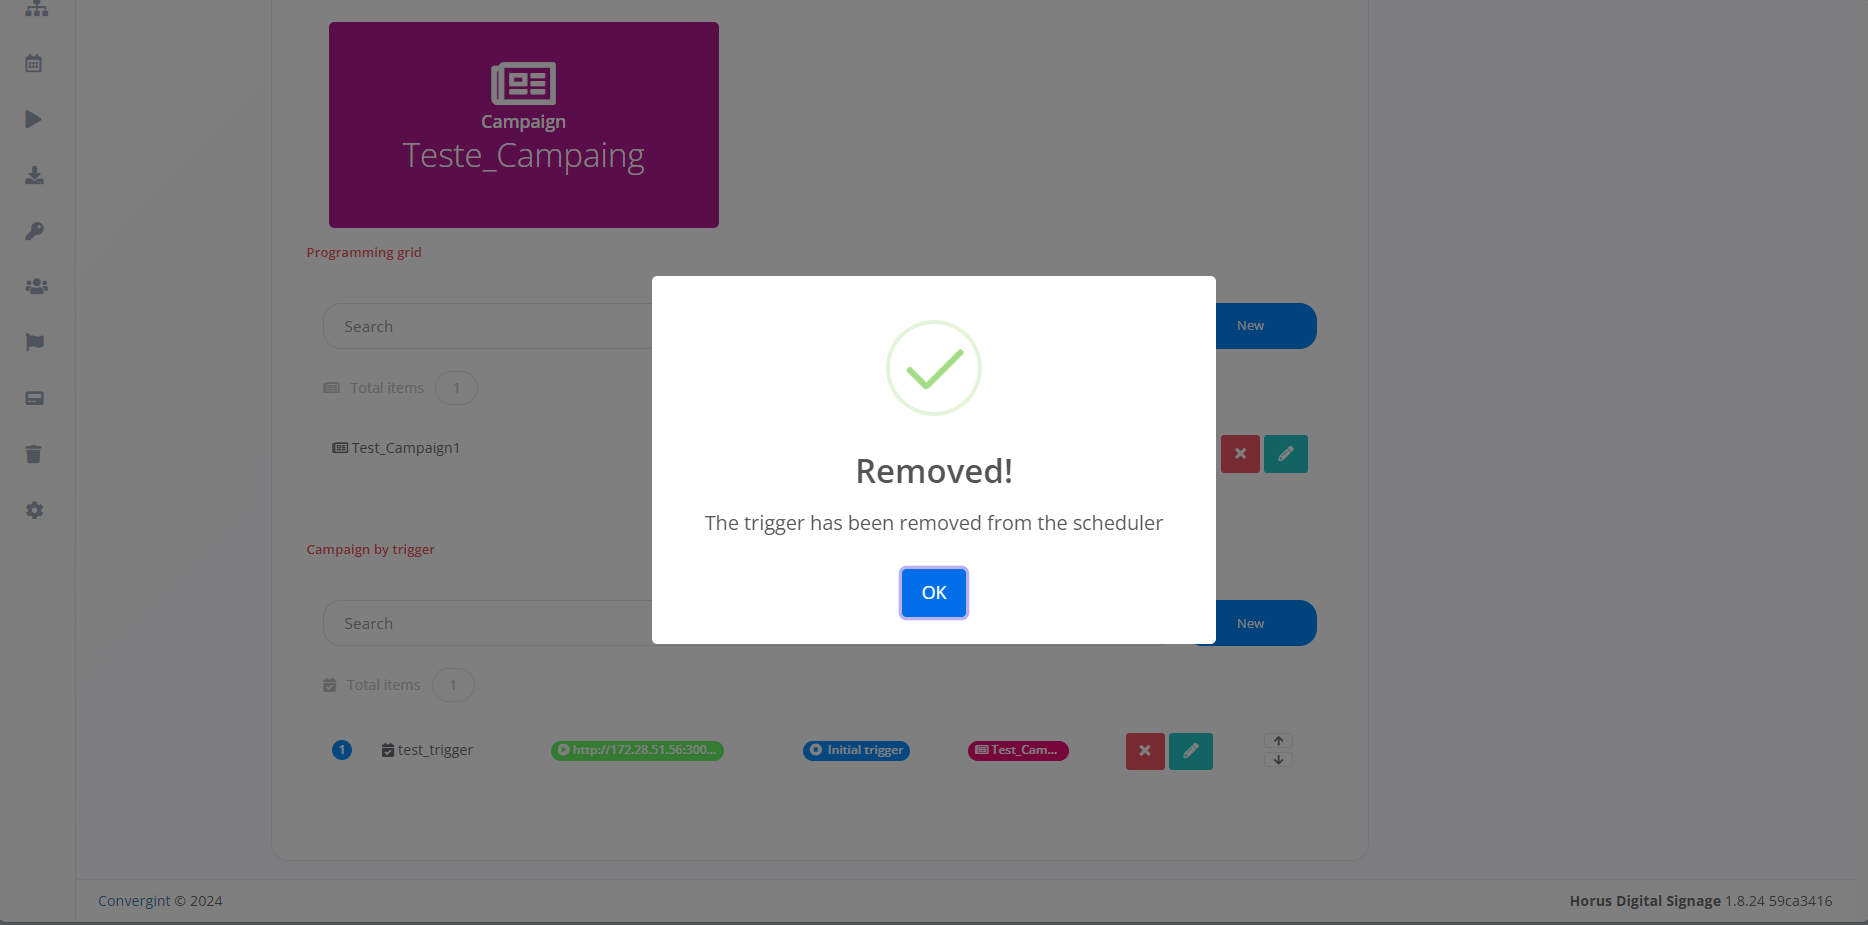The image size is (1868, 925).
Task: Edit test_trigger with the pencil button
Action: pos(1190,751)
